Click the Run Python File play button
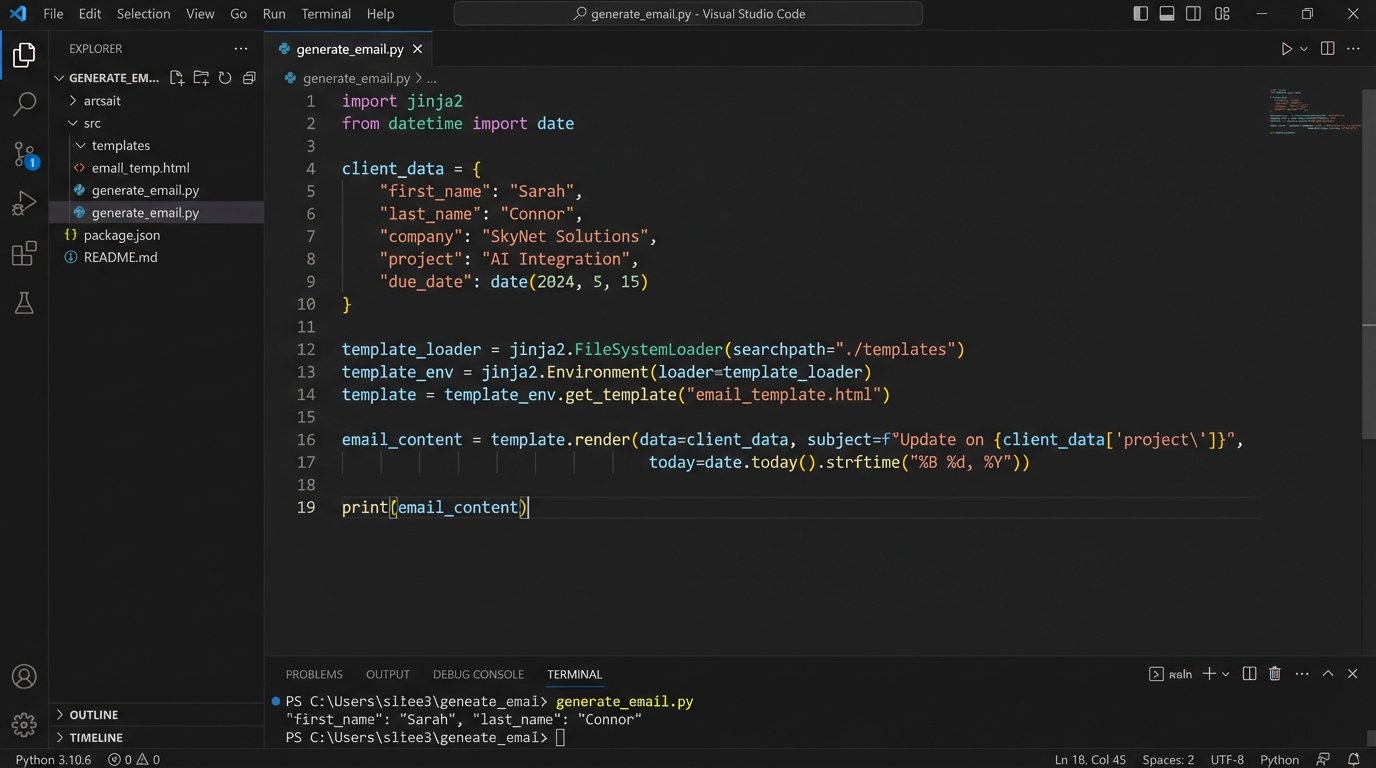This screenshot has height=768, width=1376. 1287,49
